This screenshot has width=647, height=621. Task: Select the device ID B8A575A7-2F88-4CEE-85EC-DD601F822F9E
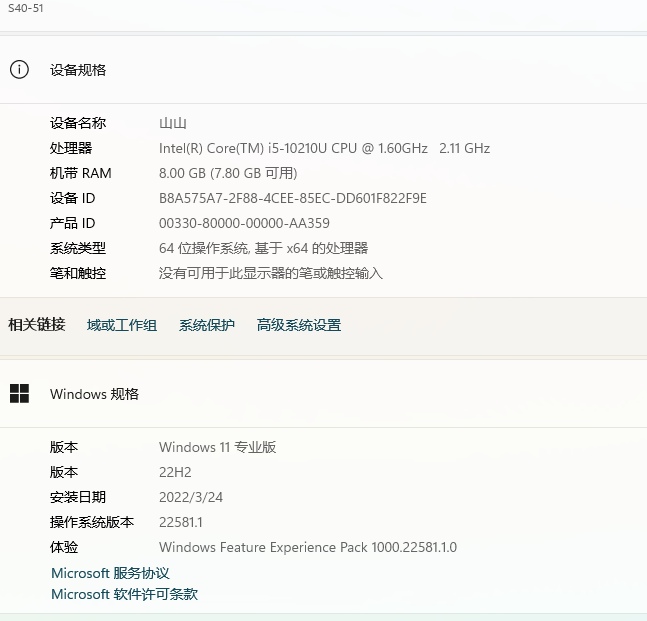tap(293, 198)
